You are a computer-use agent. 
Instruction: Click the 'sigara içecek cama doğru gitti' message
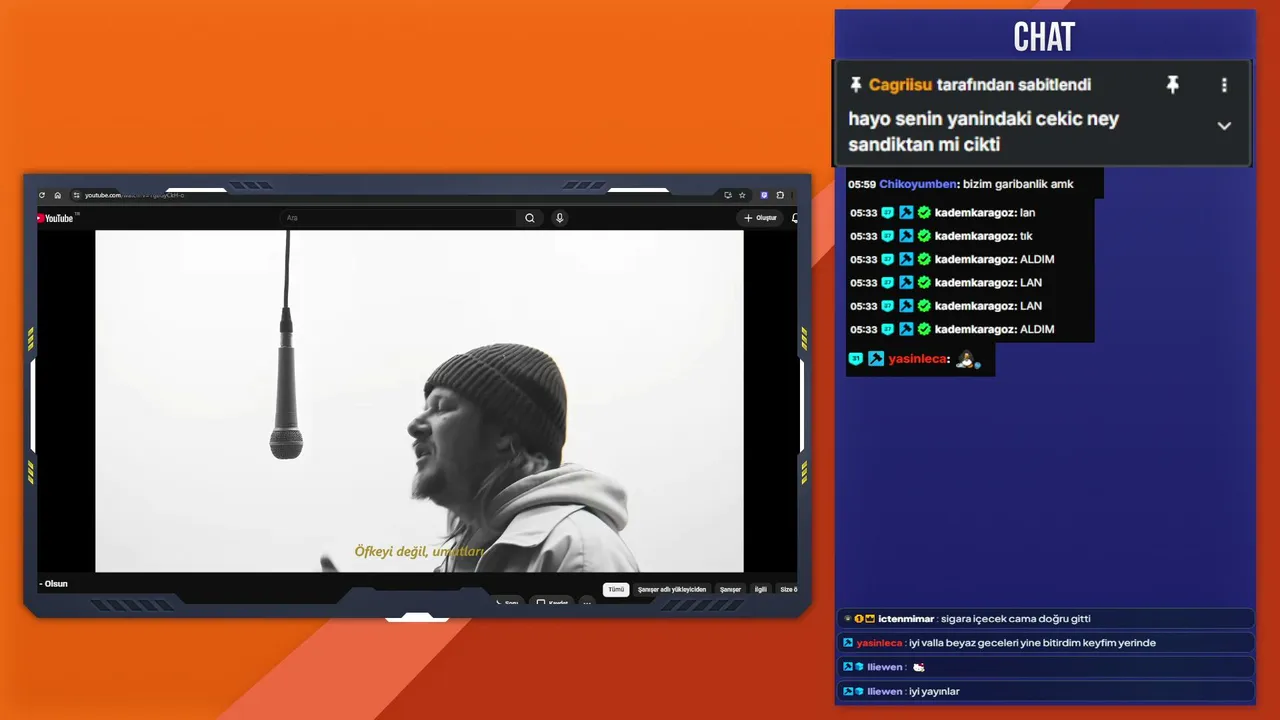1016,619
